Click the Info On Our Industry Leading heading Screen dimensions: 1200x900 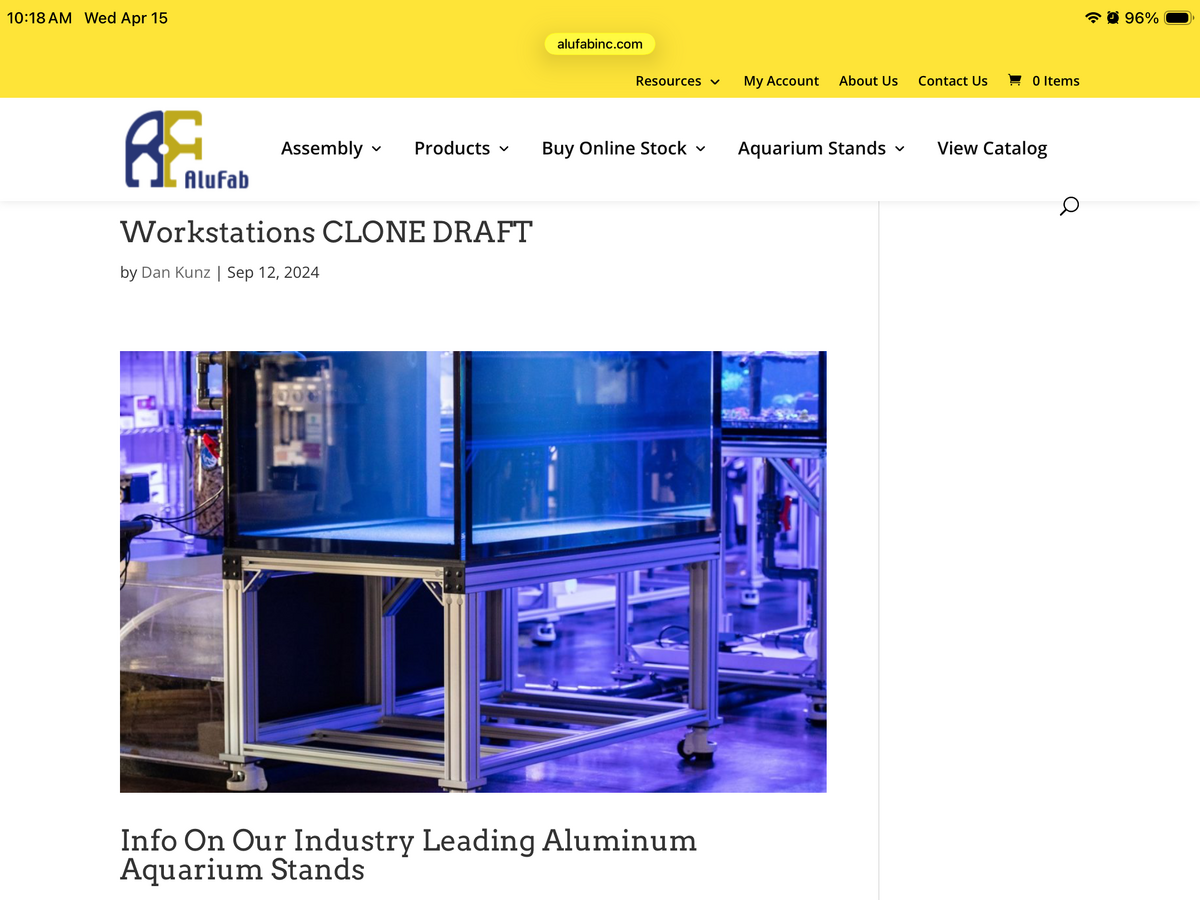coord(408,854)
